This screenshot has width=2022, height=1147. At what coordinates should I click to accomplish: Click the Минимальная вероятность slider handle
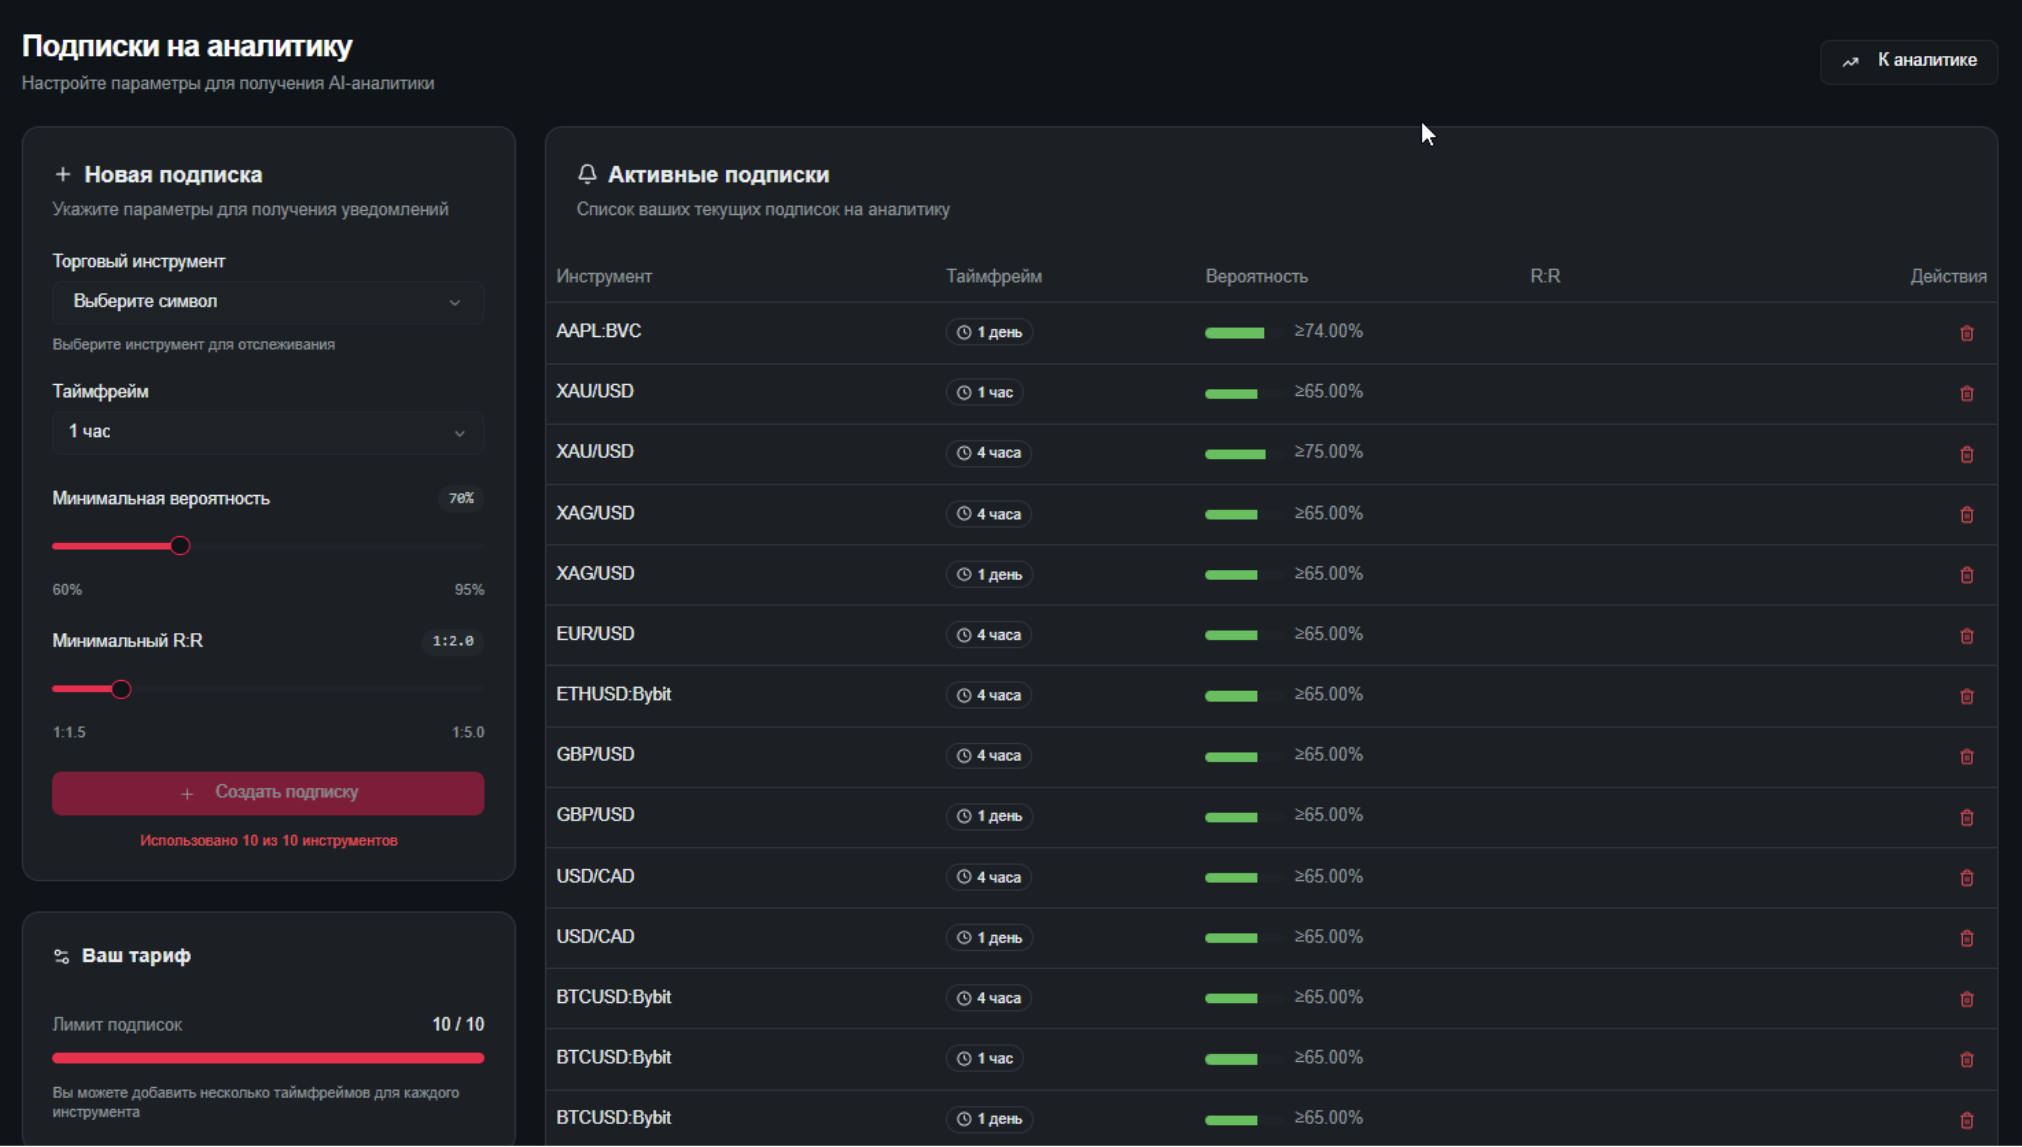pos(180,546)
